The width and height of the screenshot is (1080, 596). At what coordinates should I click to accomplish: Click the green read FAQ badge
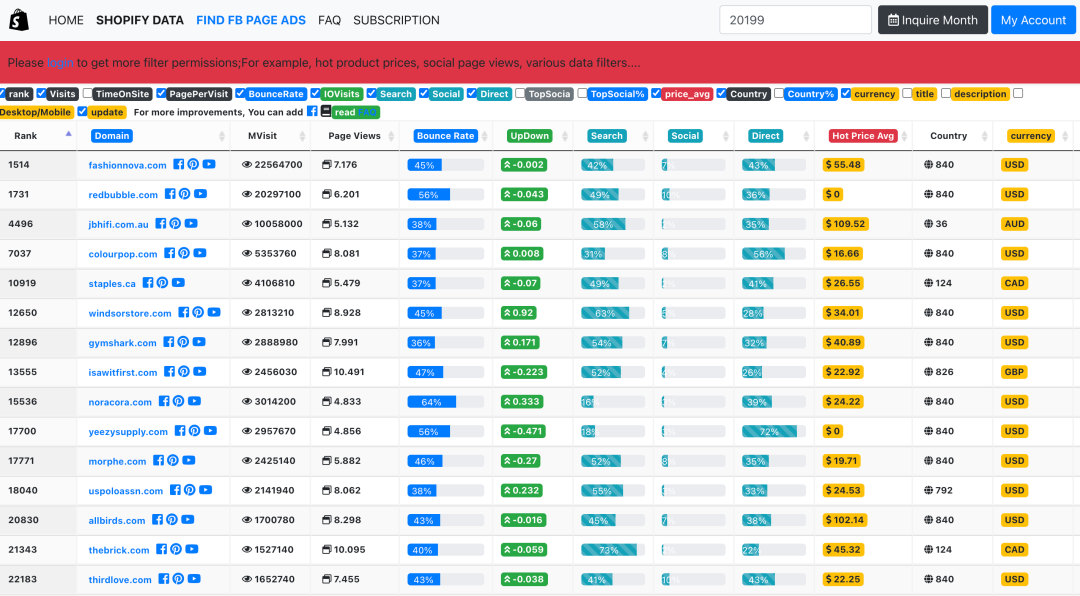point(355,112)
